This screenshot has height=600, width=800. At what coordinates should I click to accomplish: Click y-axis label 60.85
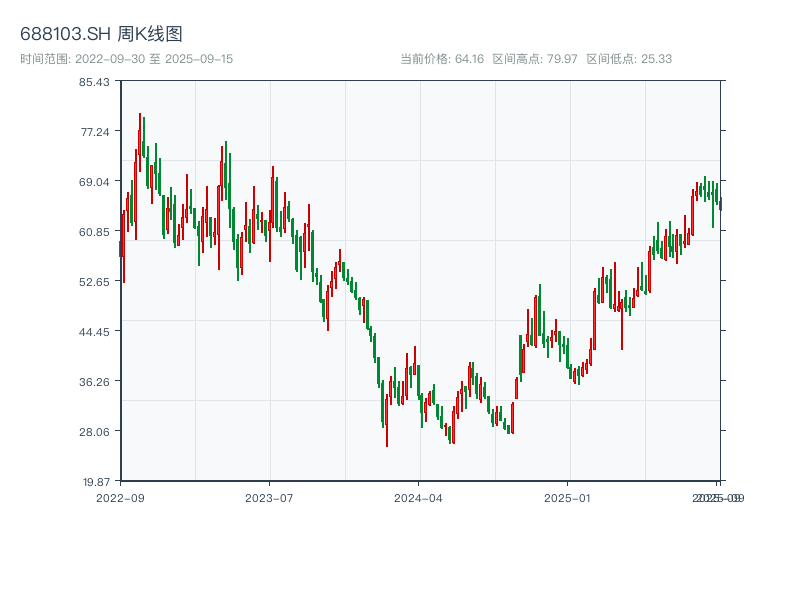pyautogui.click(x=94, y=232)
